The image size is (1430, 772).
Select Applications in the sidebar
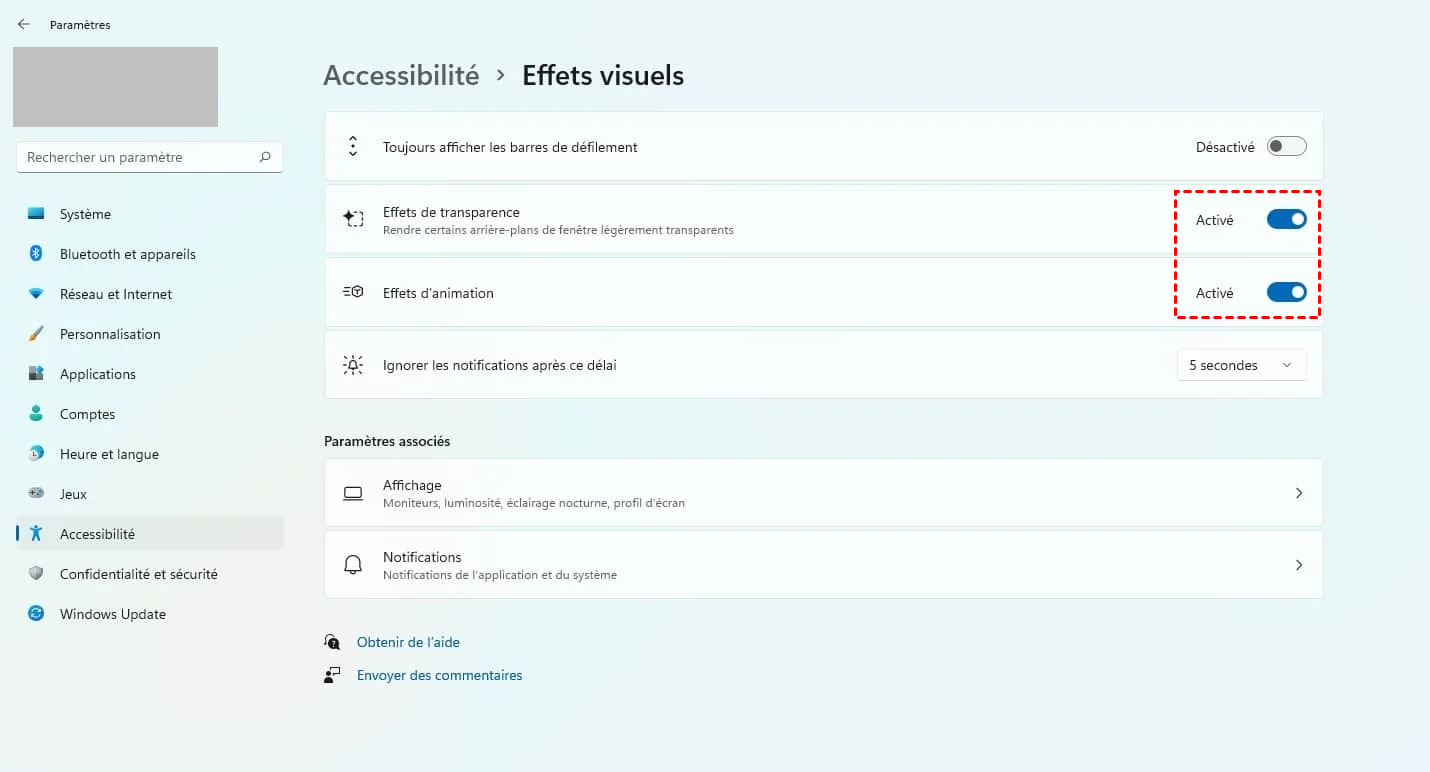[x=97, y=374]
